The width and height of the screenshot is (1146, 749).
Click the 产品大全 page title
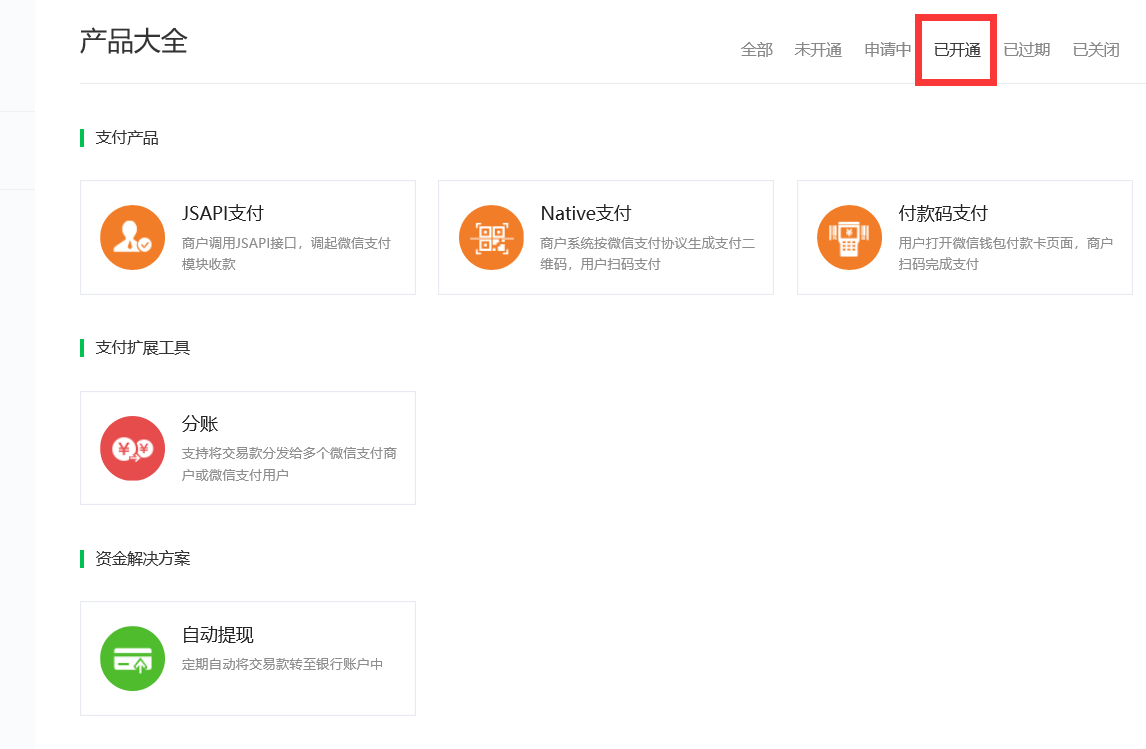point(134,41)
